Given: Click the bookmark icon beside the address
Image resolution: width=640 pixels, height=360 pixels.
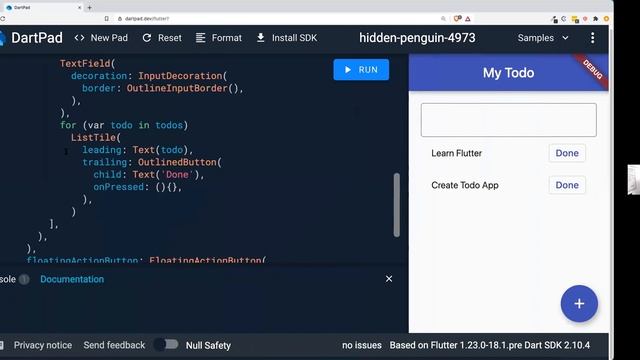Looking at the screenshot, I should pyautogui.click(x=107, y=18).
